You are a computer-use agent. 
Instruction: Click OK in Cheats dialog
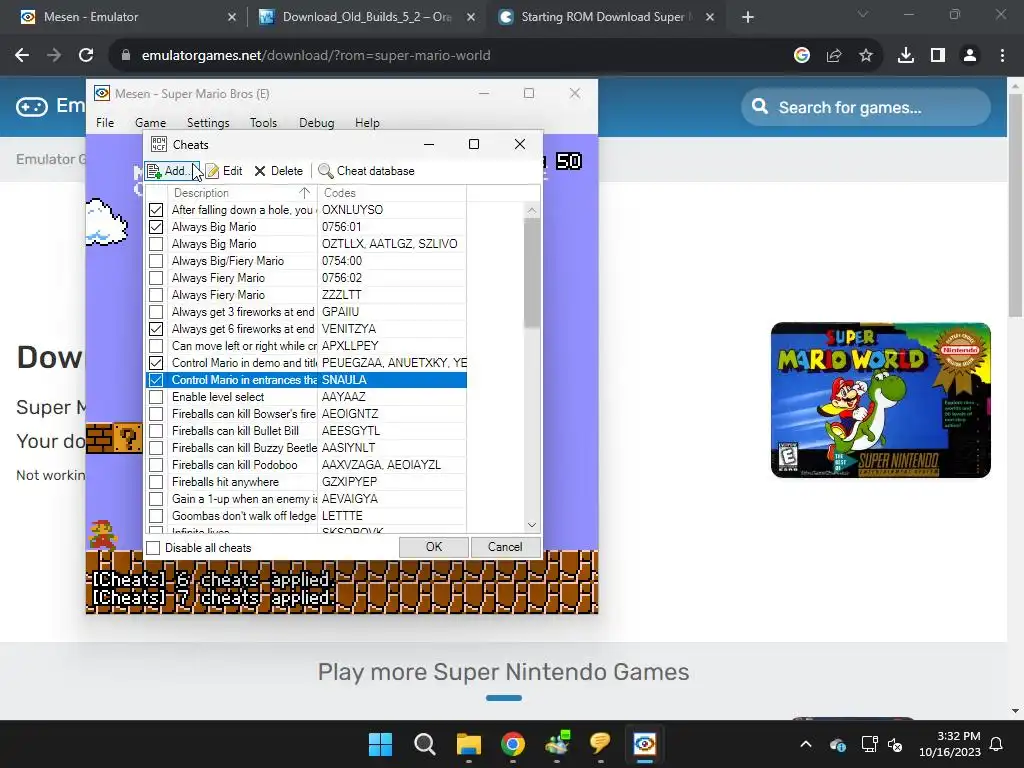tap(434, 547)
